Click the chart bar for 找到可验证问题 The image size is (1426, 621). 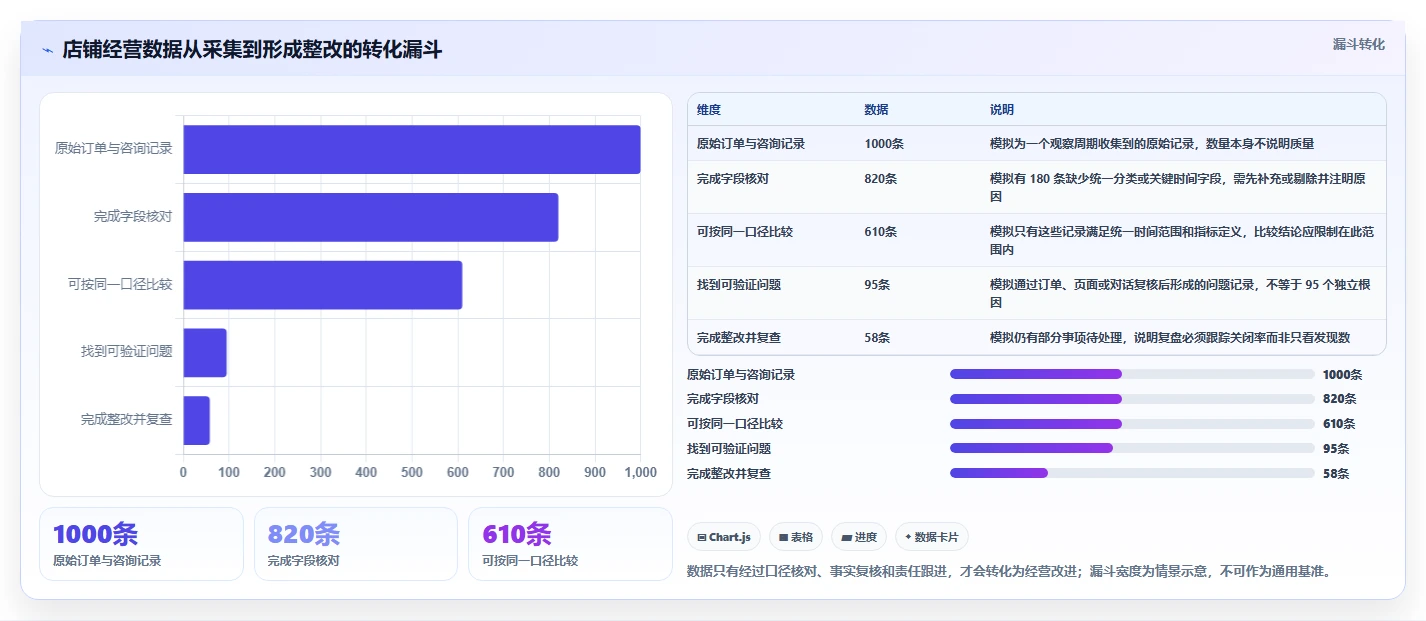click(x=205, y=352)
